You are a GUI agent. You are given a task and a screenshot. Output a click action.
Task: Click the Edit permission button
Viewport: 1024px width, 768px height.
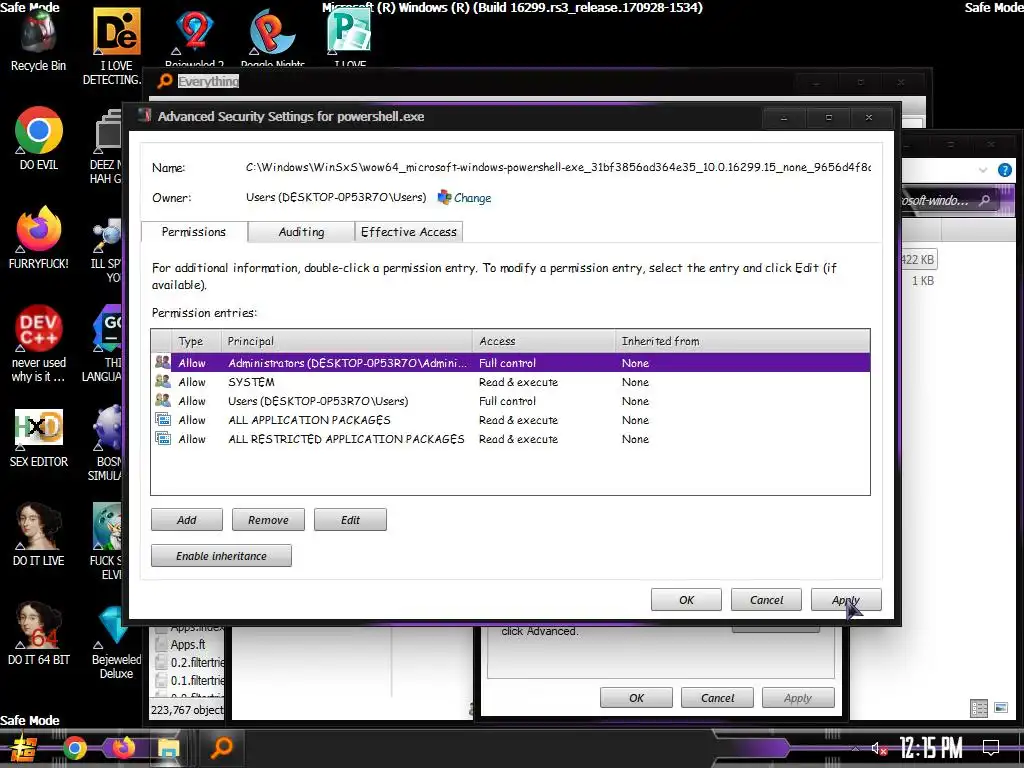tap(350, 520)
